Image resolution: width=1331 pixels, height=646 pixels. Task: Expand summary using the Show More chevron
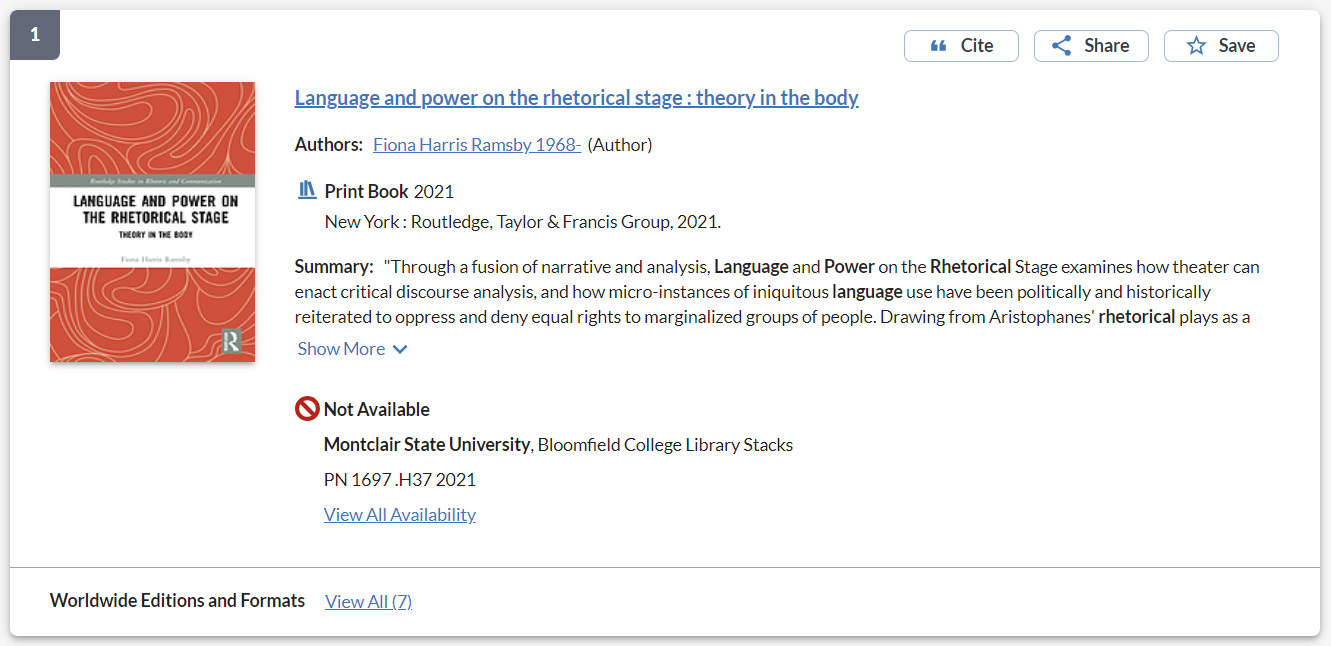point(400,349)
